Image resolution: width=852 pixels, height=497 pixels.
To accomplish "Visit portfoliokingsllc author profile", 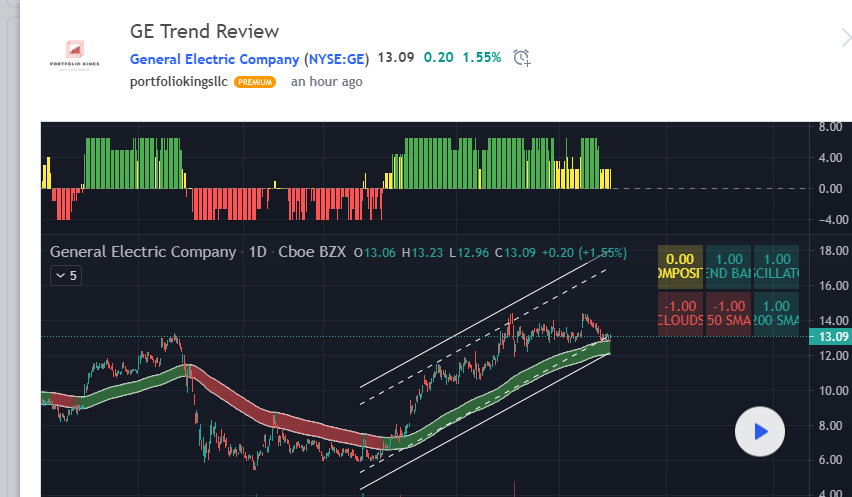I will tap(179, 82).
